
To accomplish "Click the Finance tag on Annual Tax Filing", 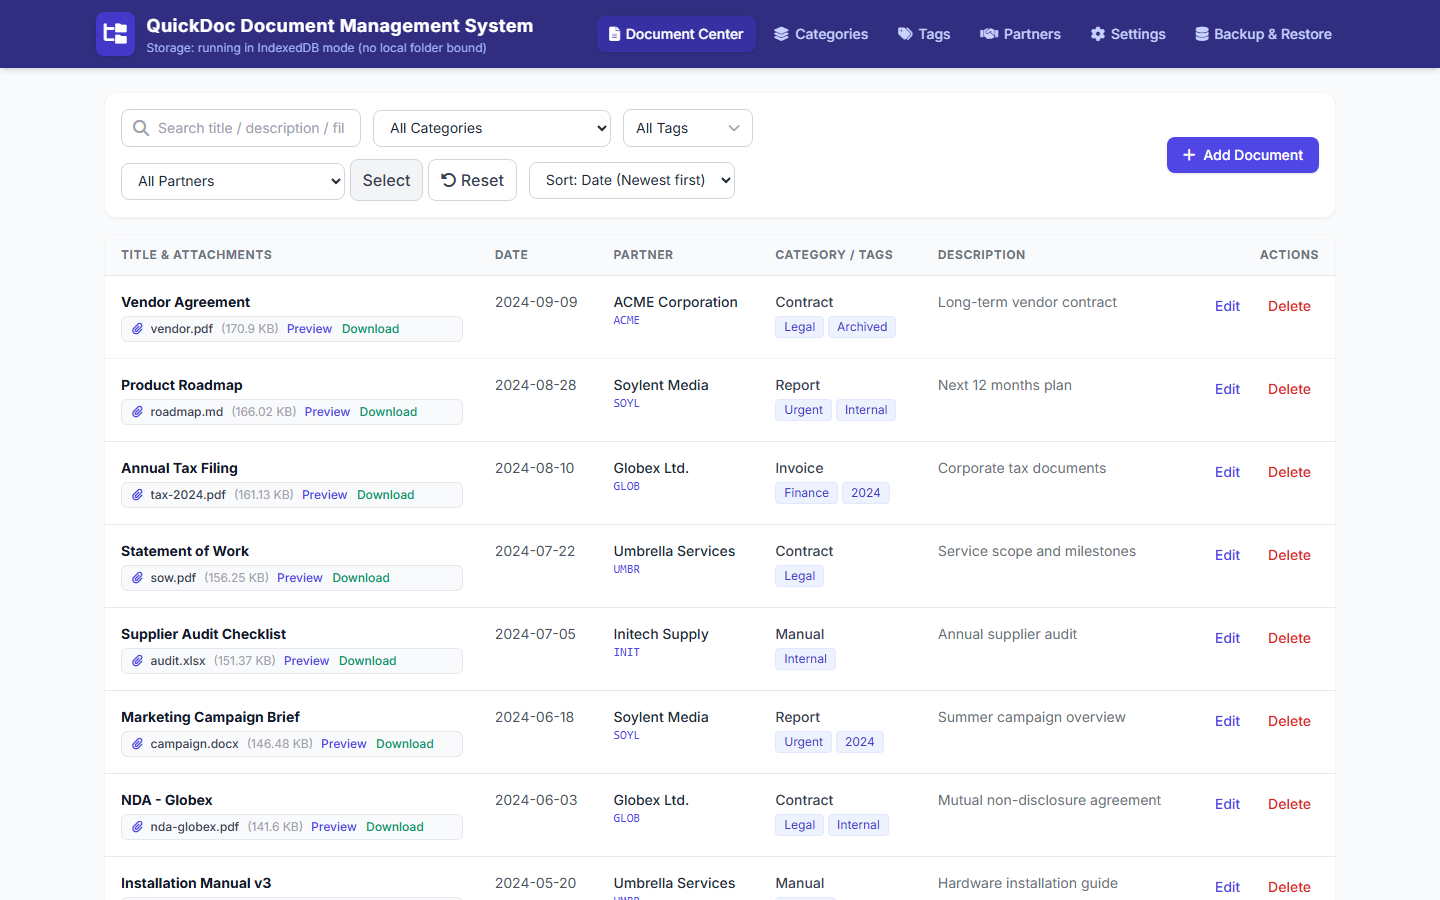I will point(806,493).
